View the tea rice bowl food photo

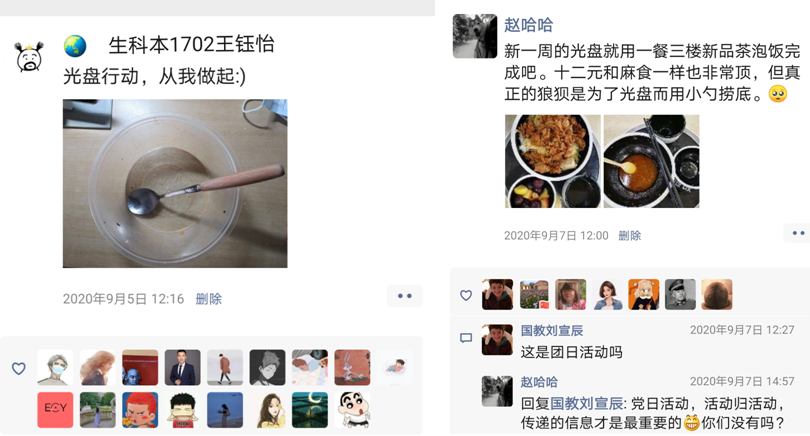point(553,161)
